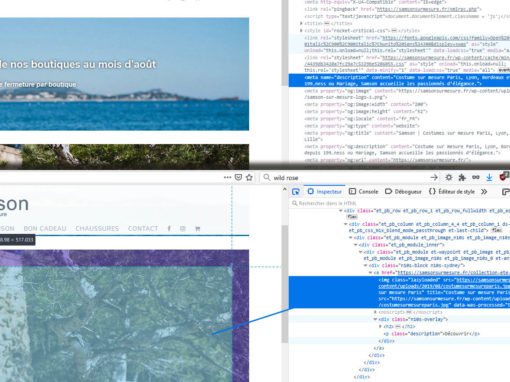The width and height of the screenshot is (510, 382).
Task: Click the scroll-up arrow of lower page scrollbar
Action: click(x=285, y=189)
